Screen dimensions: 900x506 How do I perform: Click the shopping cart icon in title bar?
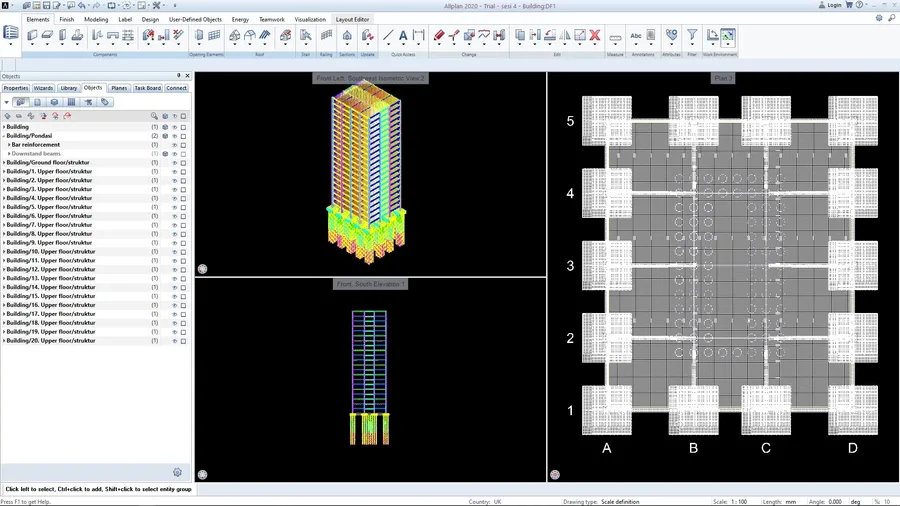pos(849,5)
